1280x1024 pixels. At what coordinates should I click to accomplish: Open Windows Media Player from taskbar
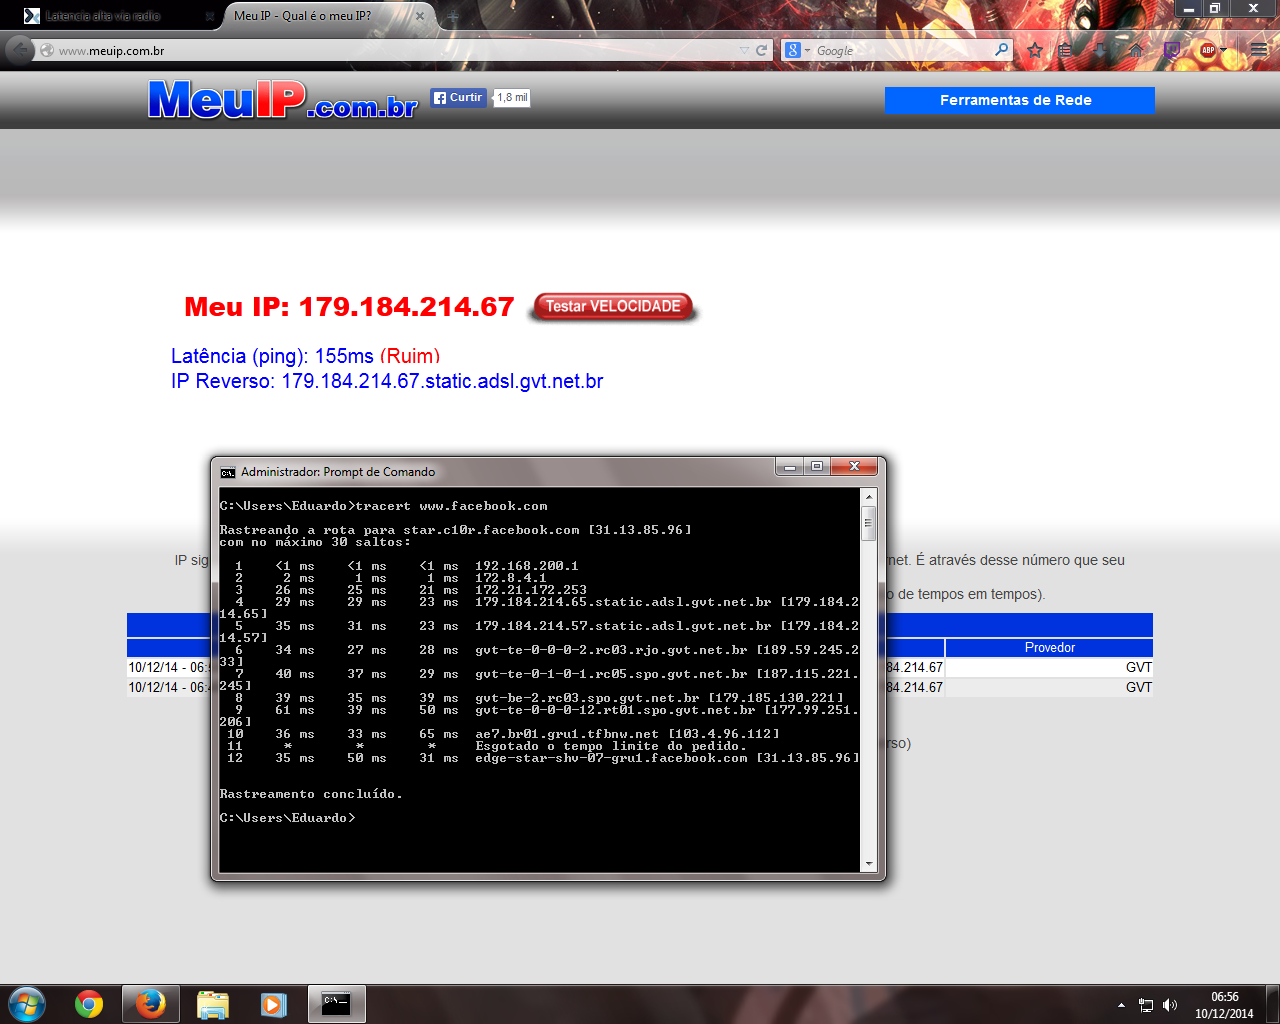click(274, 1004)
